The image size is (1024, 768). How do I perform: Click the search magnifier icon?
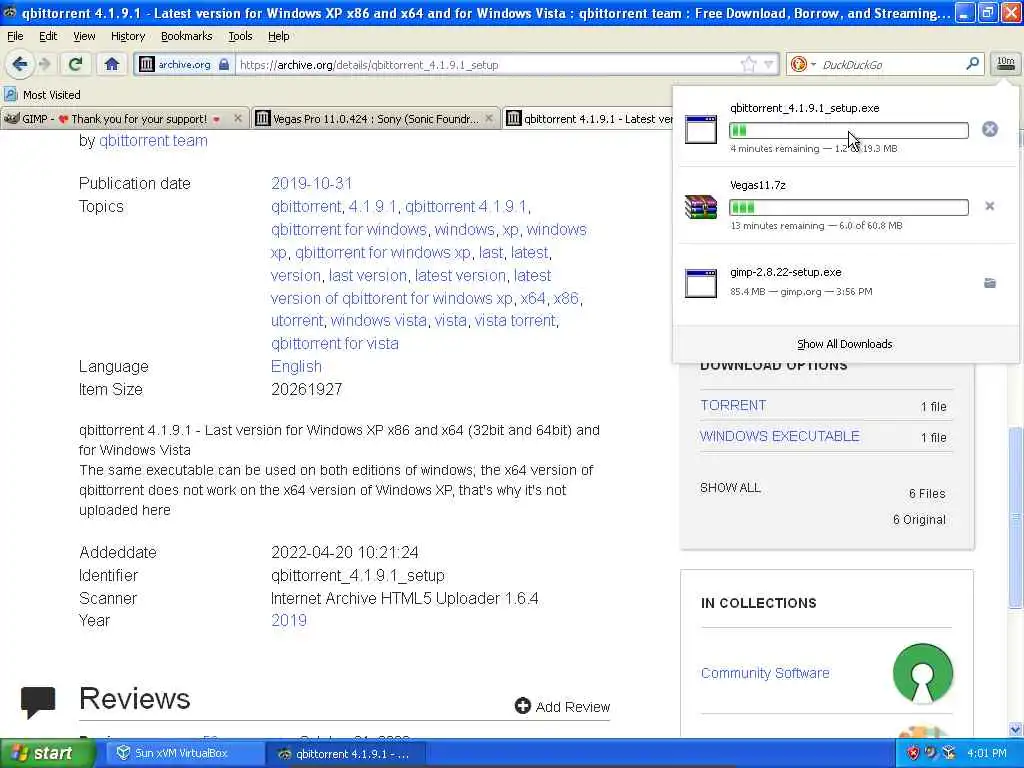(x=972, y=63)
